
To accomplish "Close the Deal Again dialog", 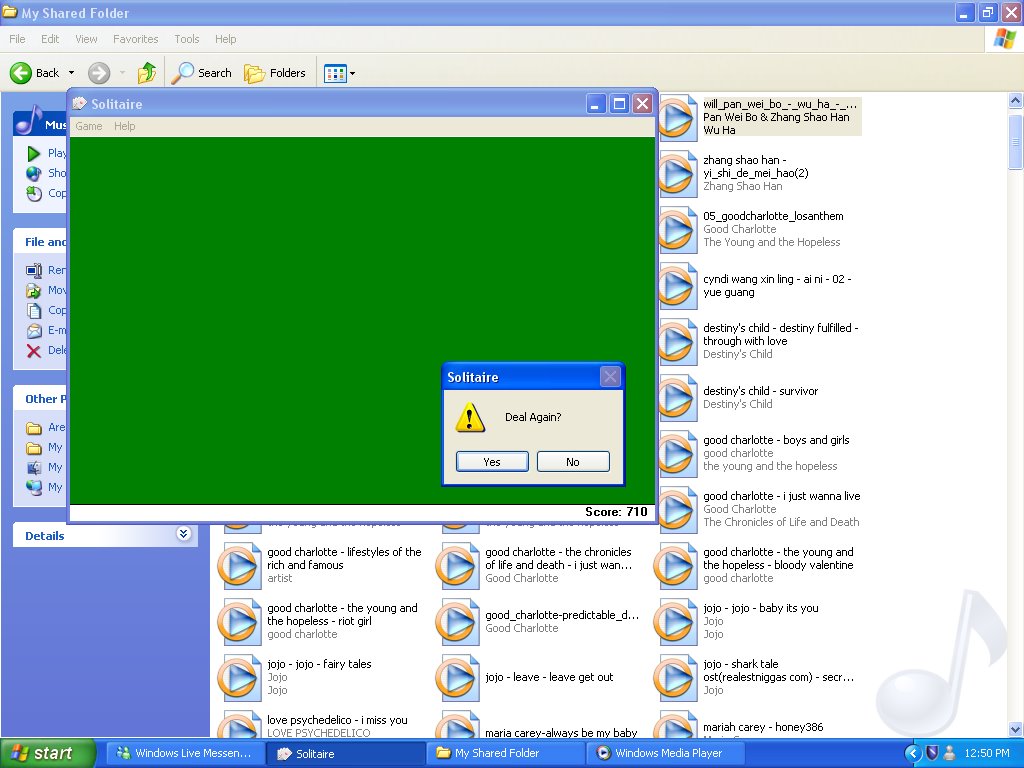I will [610, 377].
